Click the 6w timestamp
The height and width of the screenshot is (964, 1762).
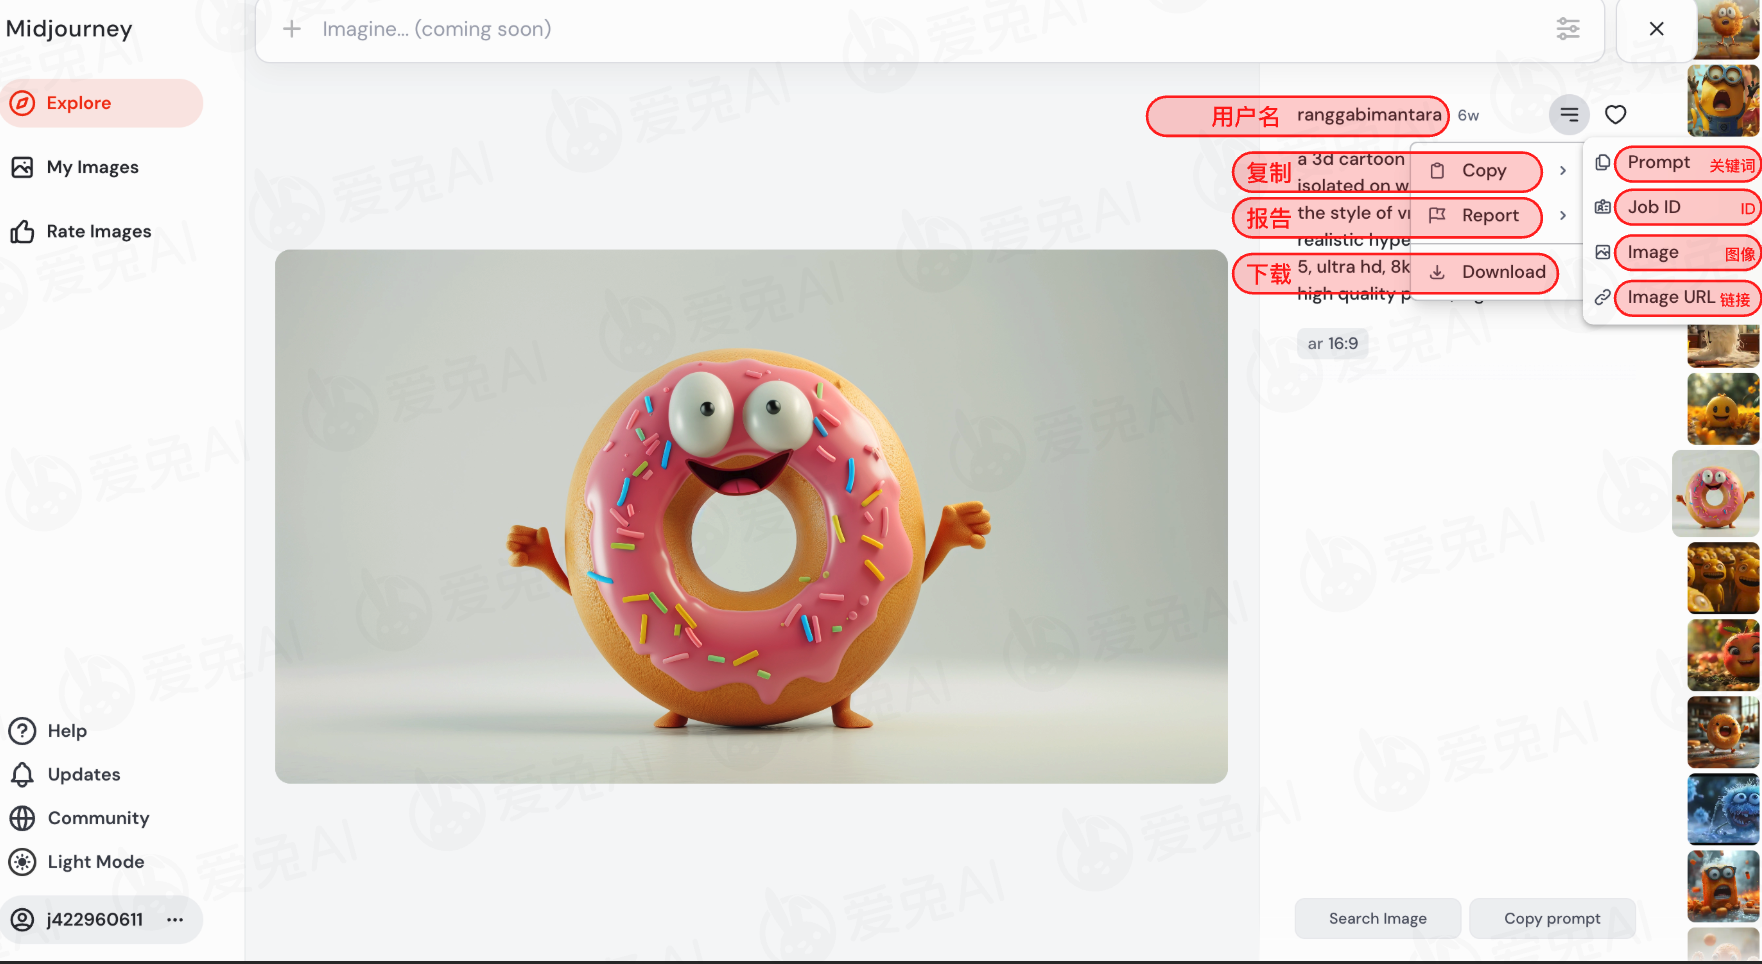tap(1468, 116)
